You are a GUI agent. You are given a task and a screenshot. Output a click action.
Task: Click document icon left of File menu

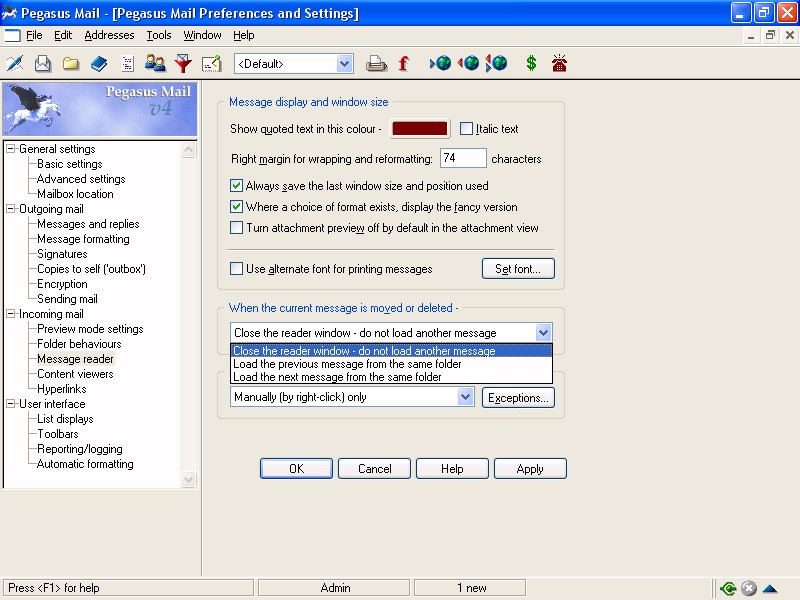12,35
